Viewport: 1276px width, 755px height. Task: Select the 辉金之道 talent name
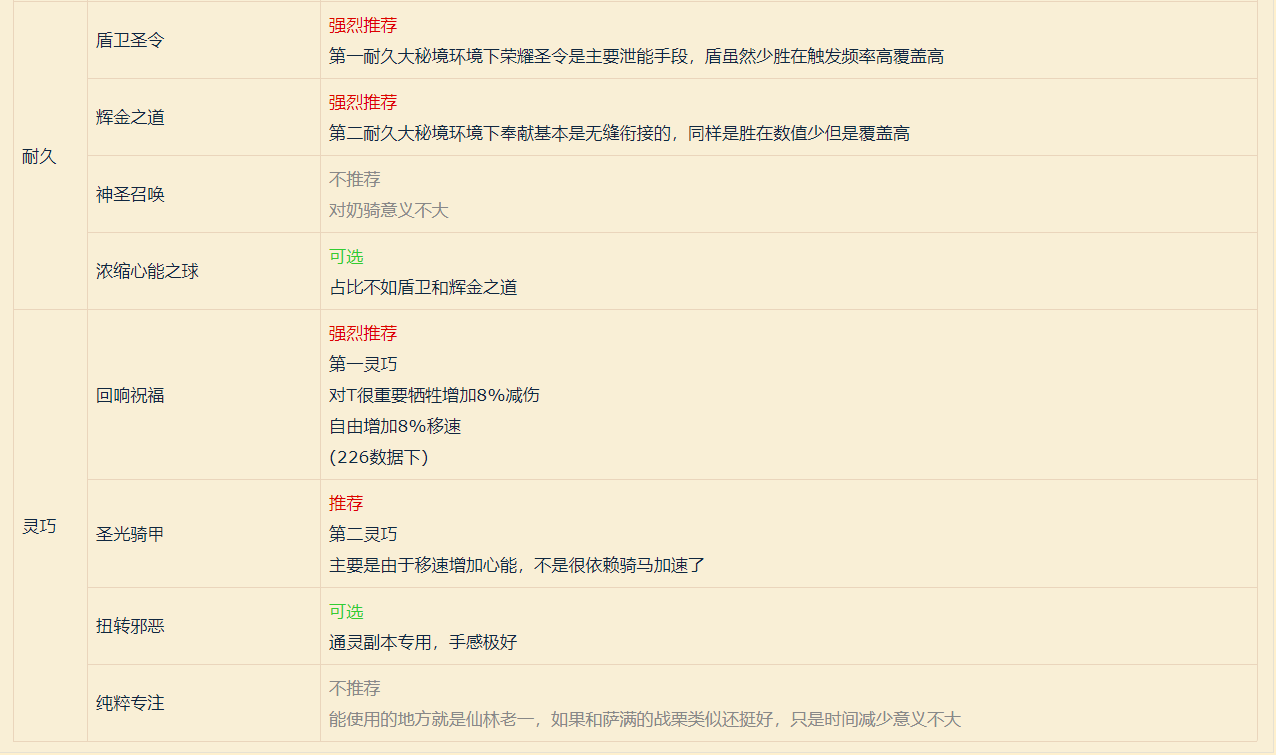pos(130,117)
